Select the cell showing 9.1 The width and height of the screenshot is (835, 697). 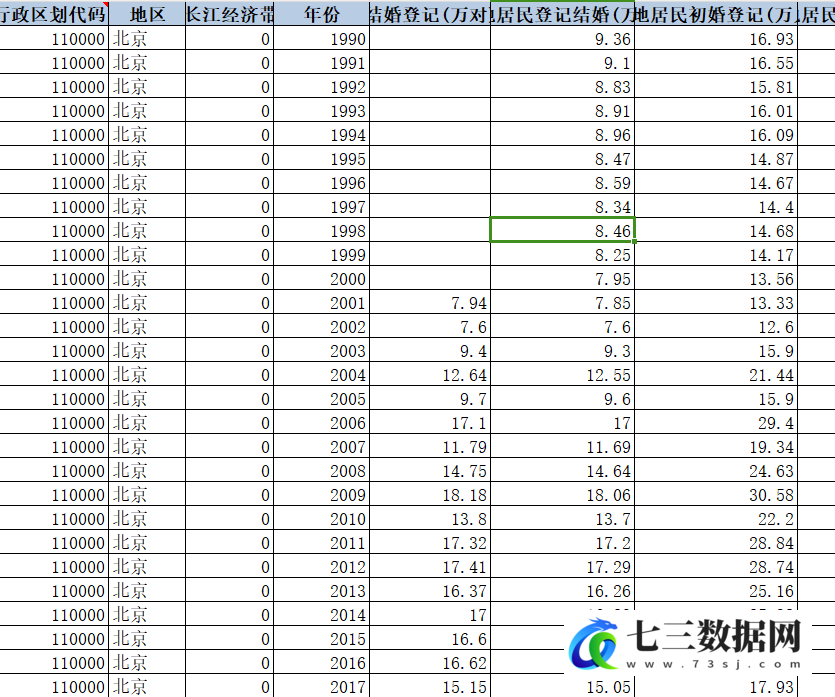click(x=562, y=62)
